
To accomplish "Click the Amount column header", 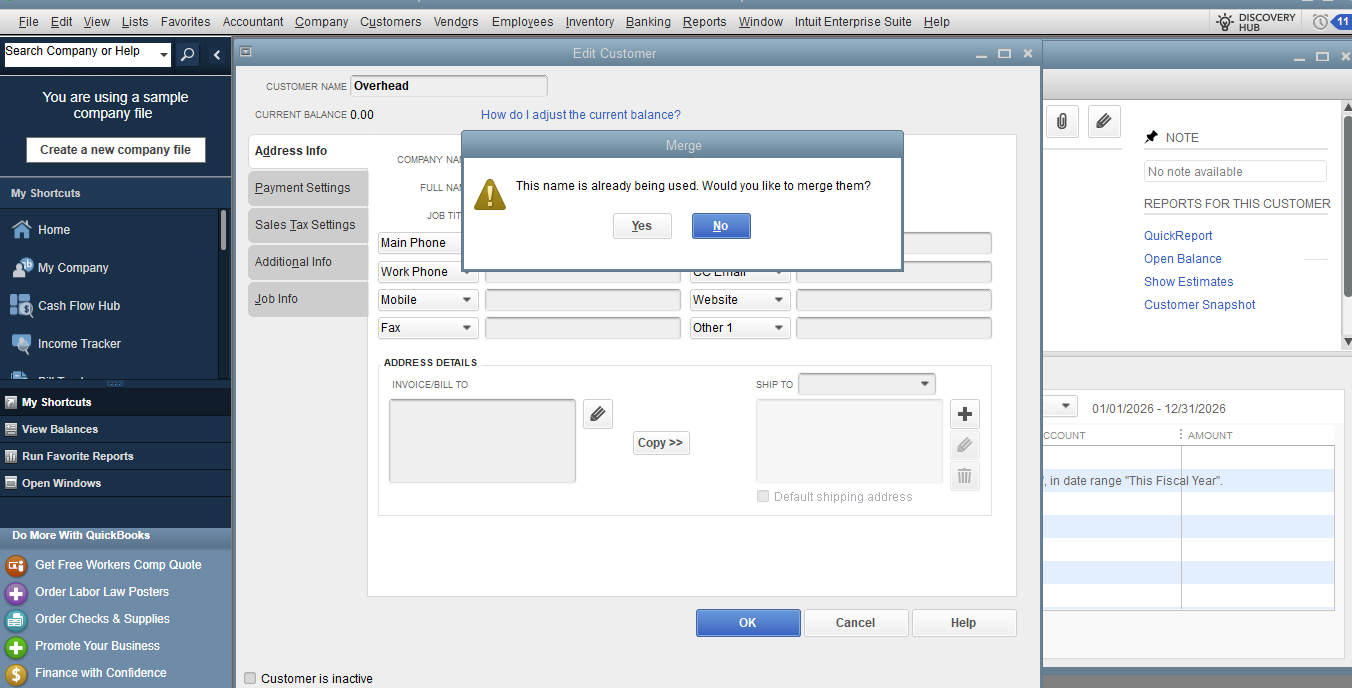I will [x=1211, y=435].
